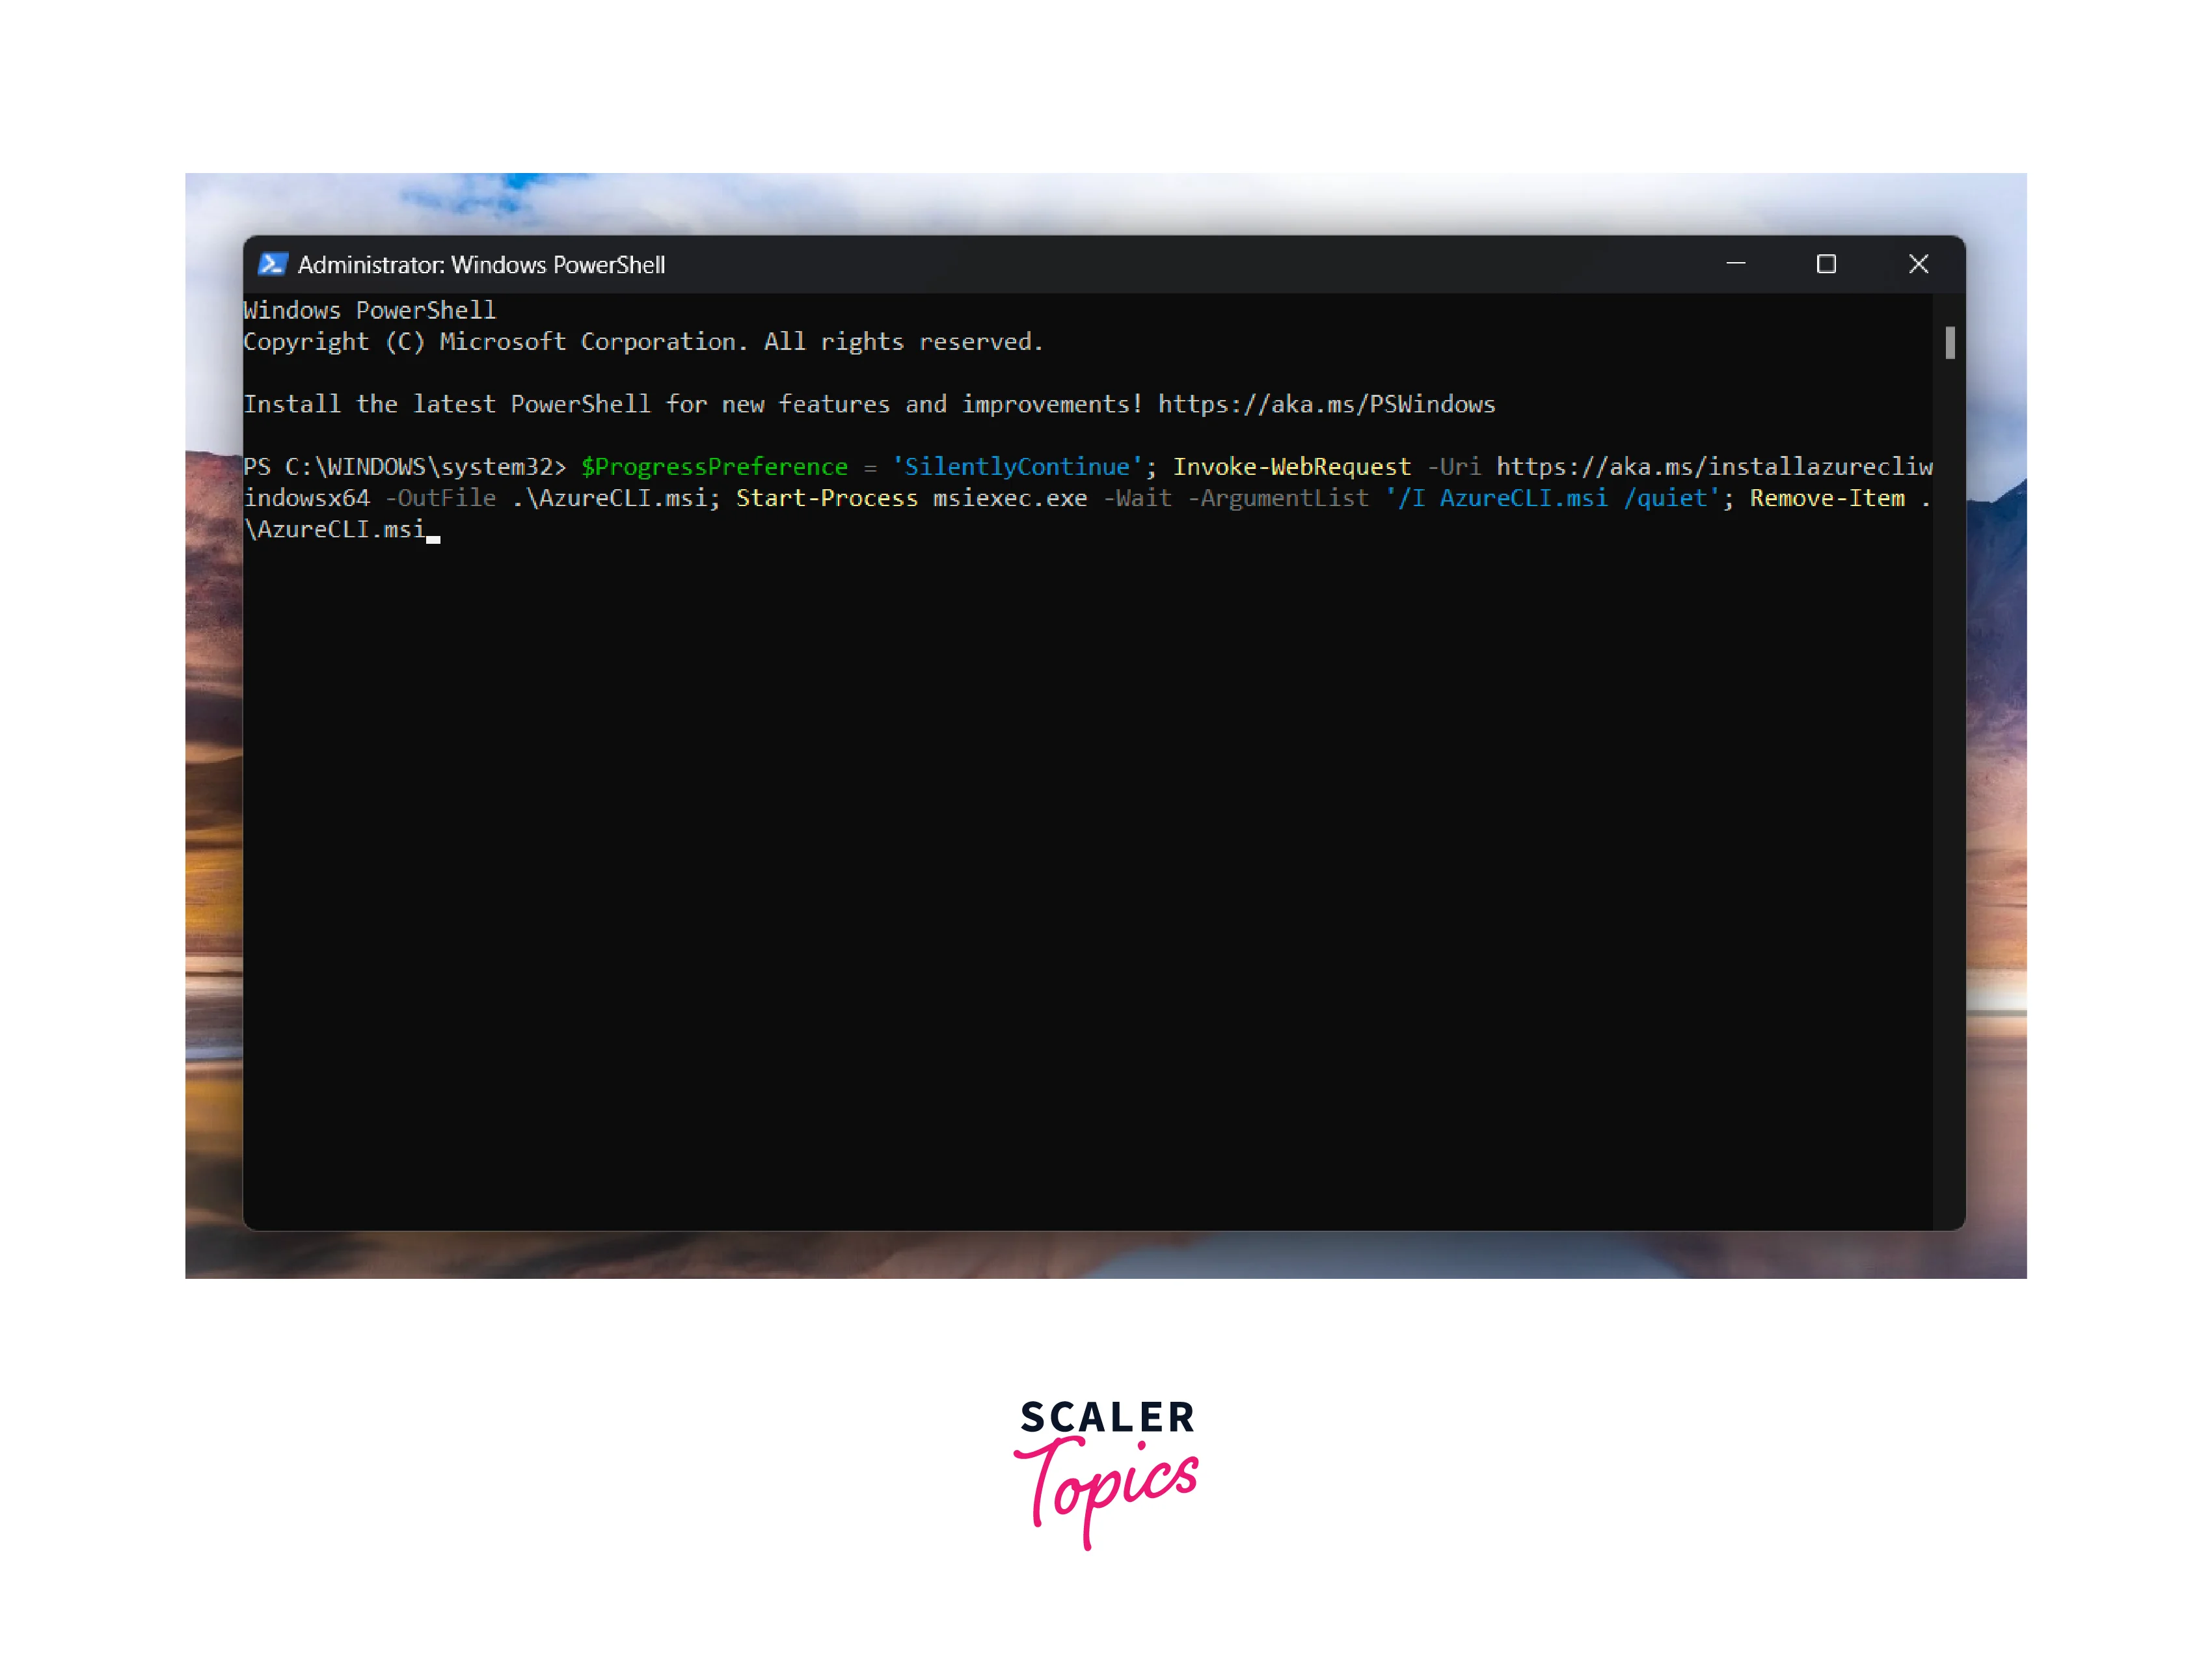Click the '/I AzureCLI.msi /quiet' argument string
The width and height of the screenshot is (2212, 1675).
coord(1552,498)
